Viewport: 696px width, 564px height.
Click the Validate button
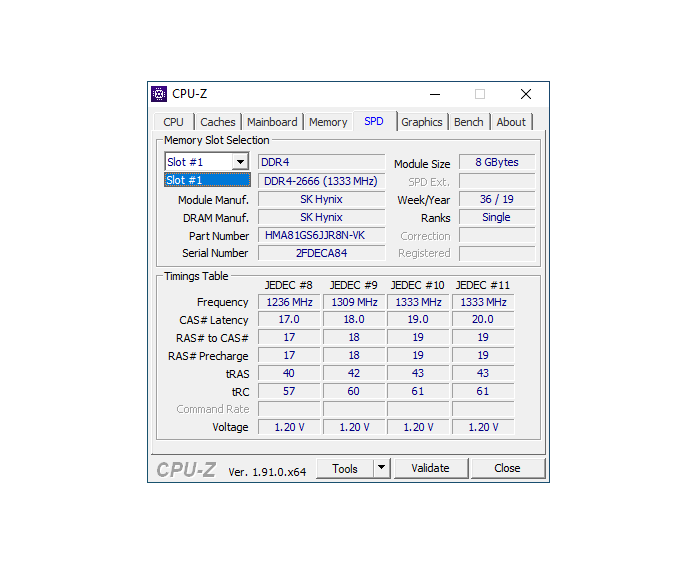tap(431, 469)
